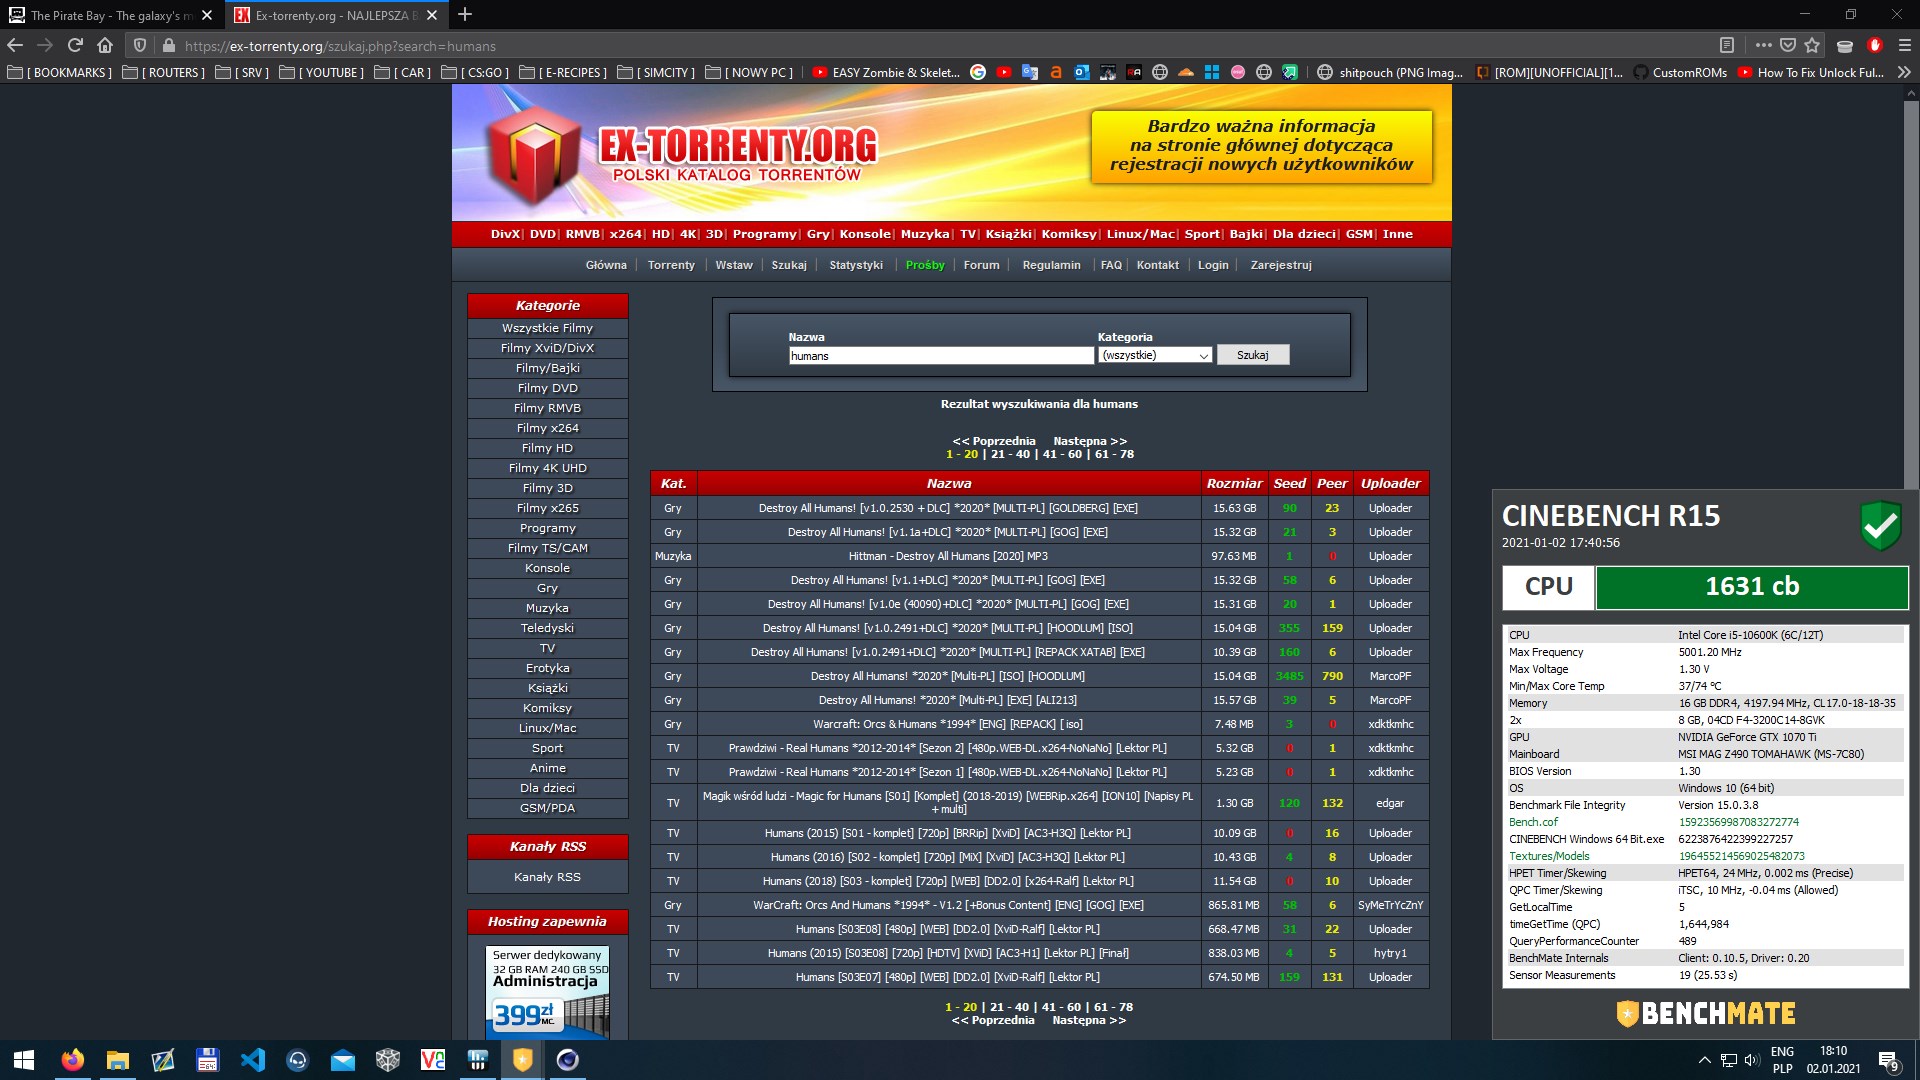Sort results by the Seed column header
The height and width of the screenshot is (1080, 1920).
pos(1289,483)
